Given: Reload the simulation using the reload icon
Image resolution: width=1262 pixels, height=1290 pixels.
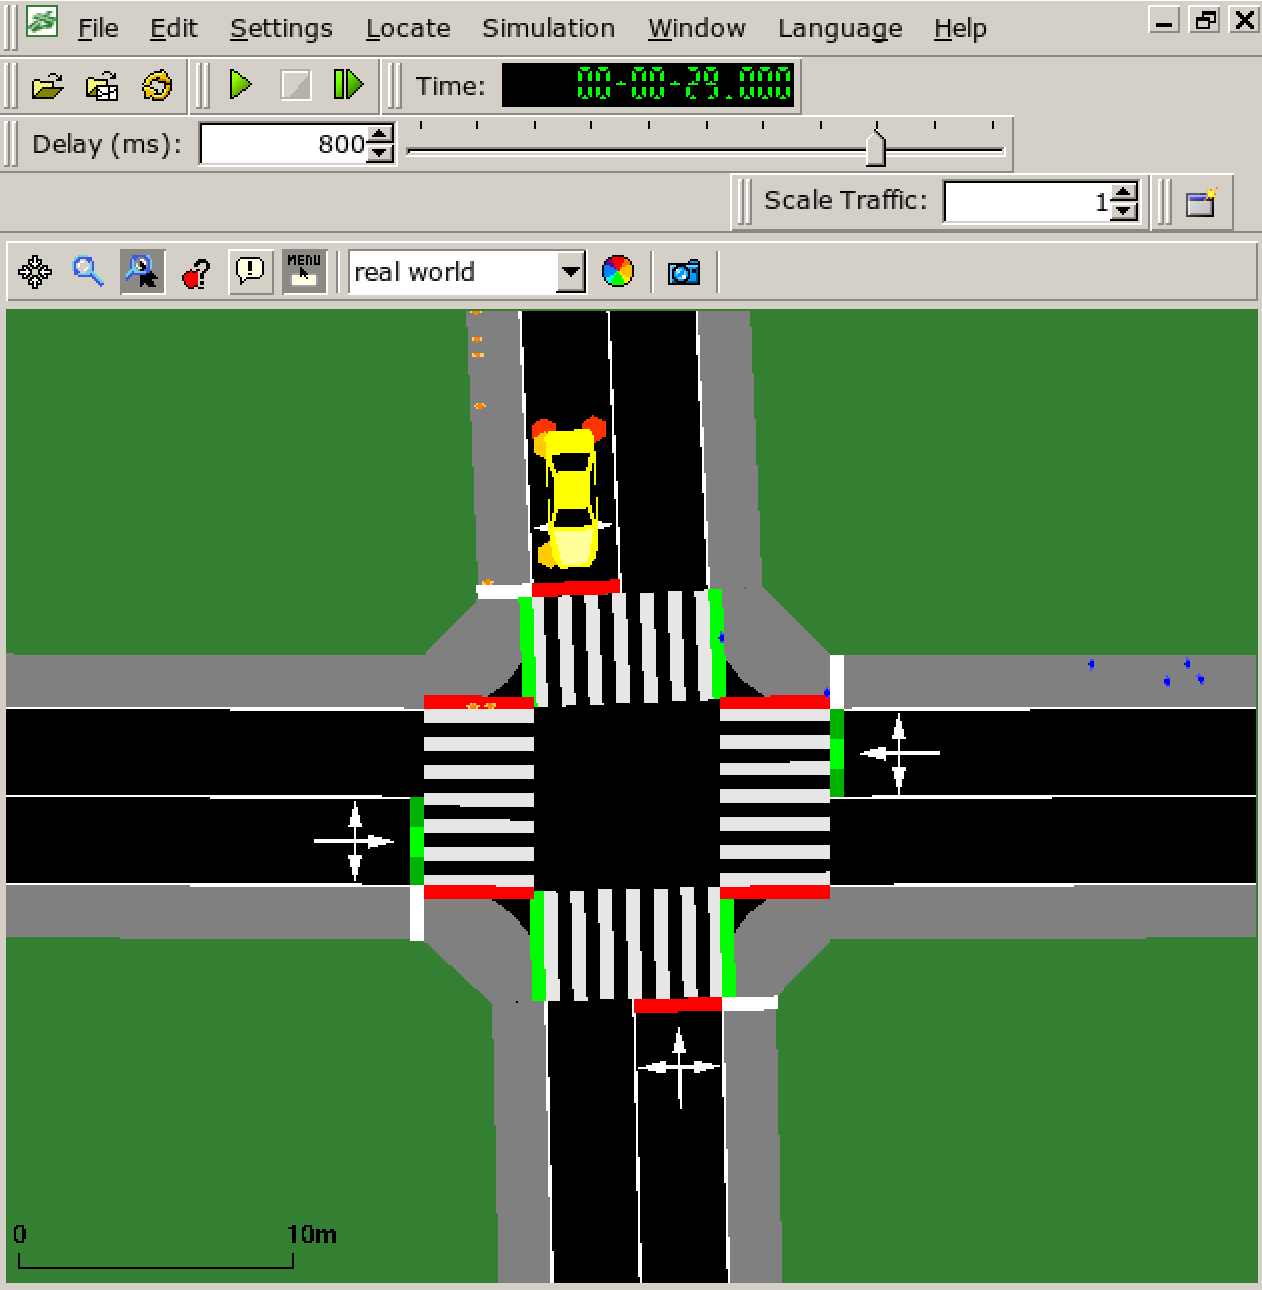Looking at the screenshot, I should pyautogui.click(x=157, y=86).
